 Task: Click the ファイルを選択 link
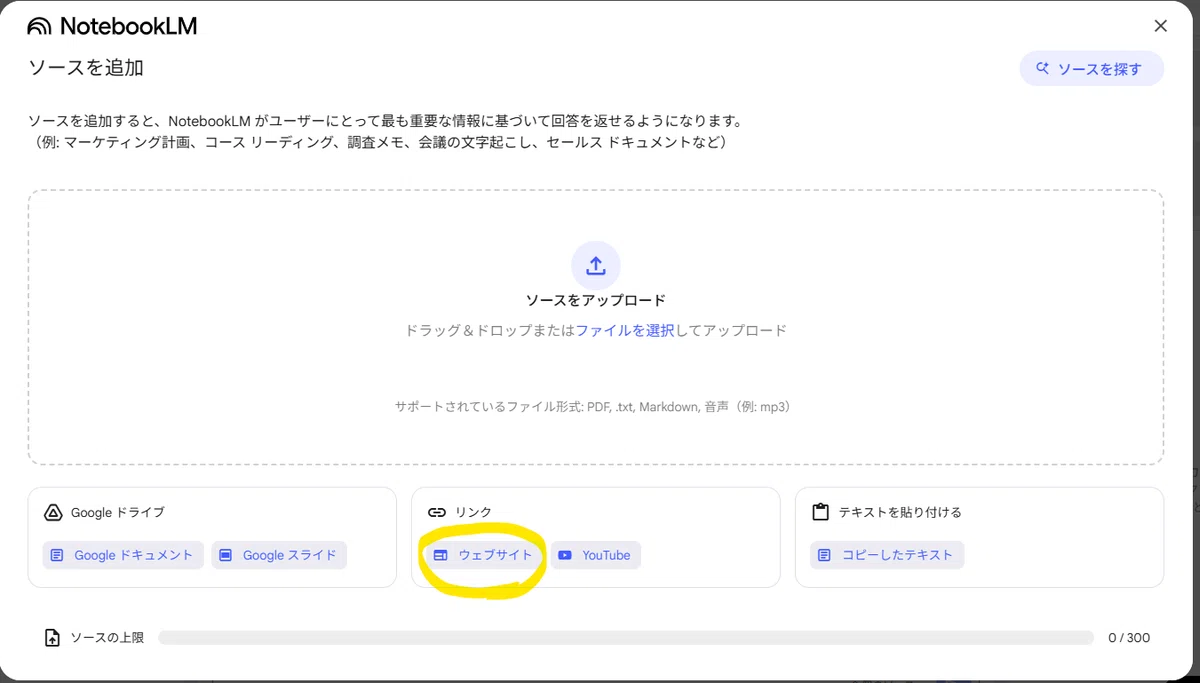pyautogui.click(x=625, y=330)
